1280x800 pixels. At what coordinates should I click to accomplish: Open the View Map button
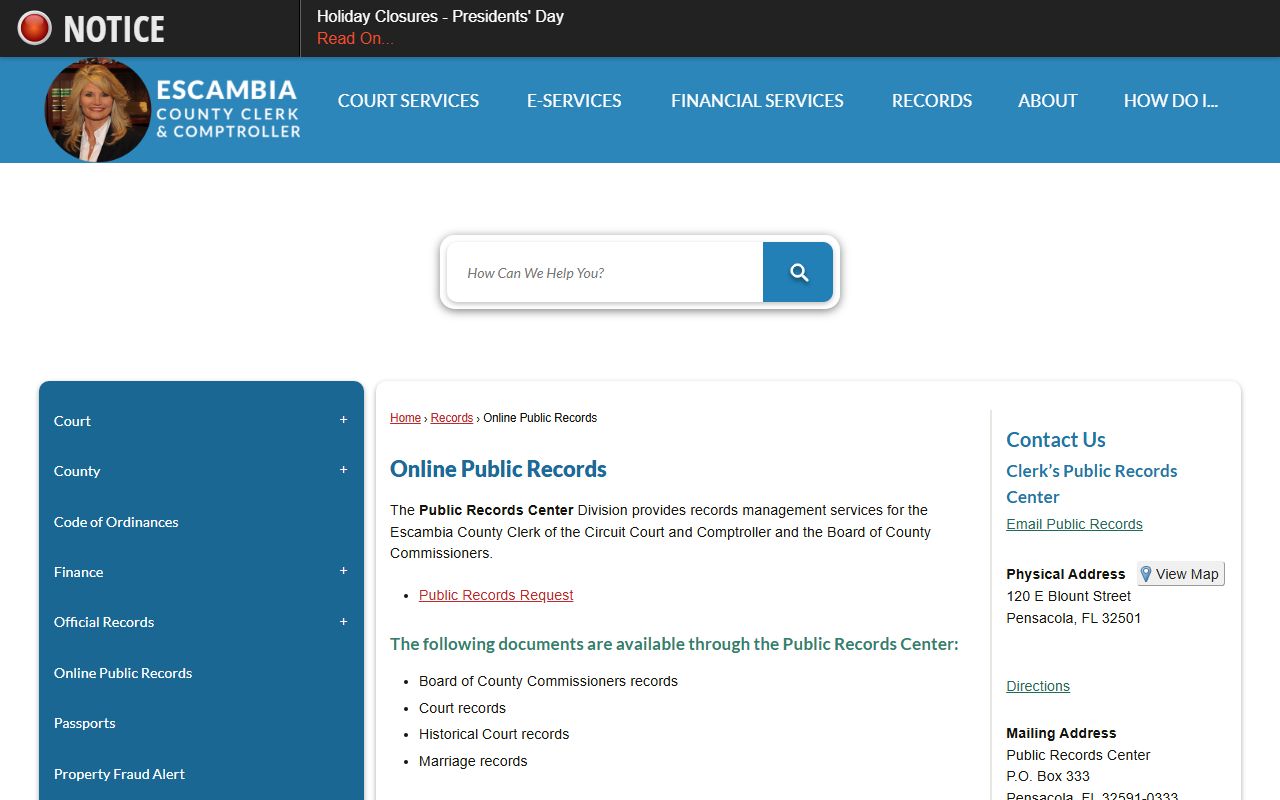click(x=1181, y=574)
